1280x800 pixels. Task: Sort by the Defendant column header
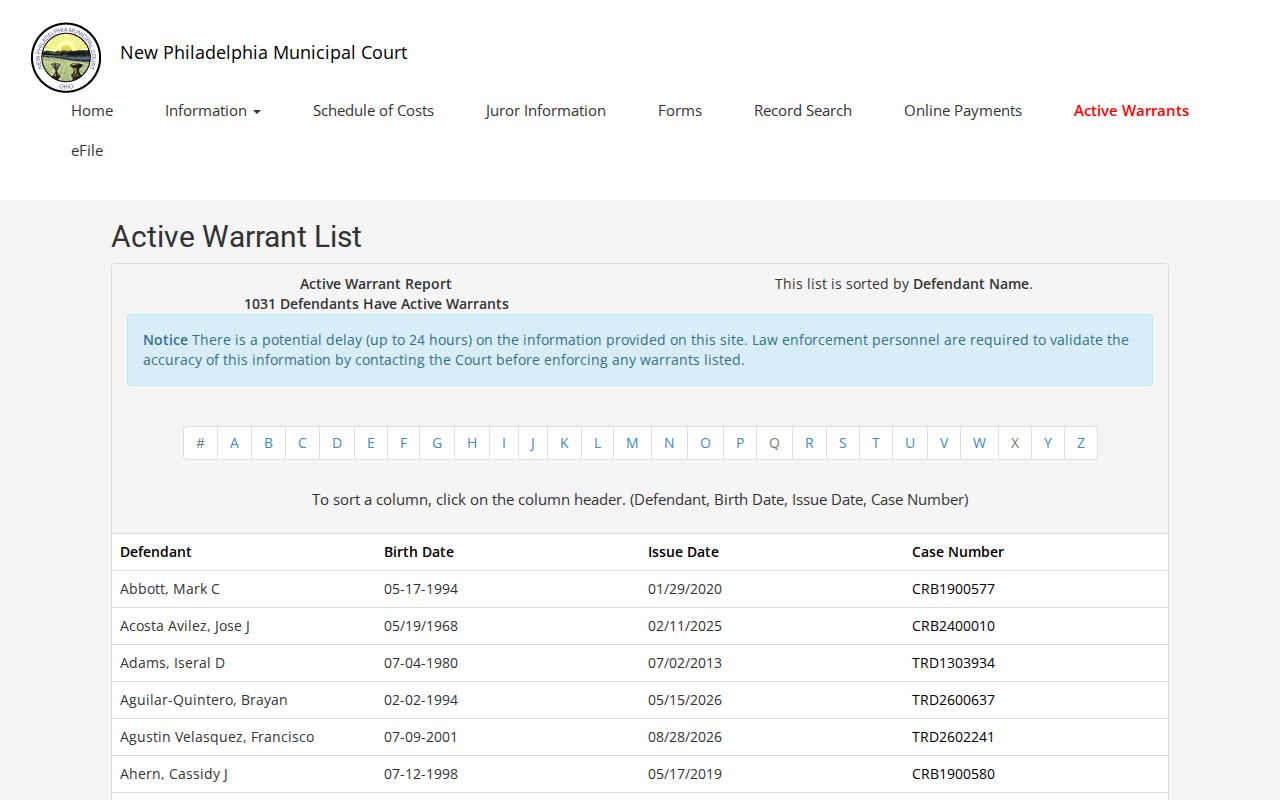click(x=156, y=552)
